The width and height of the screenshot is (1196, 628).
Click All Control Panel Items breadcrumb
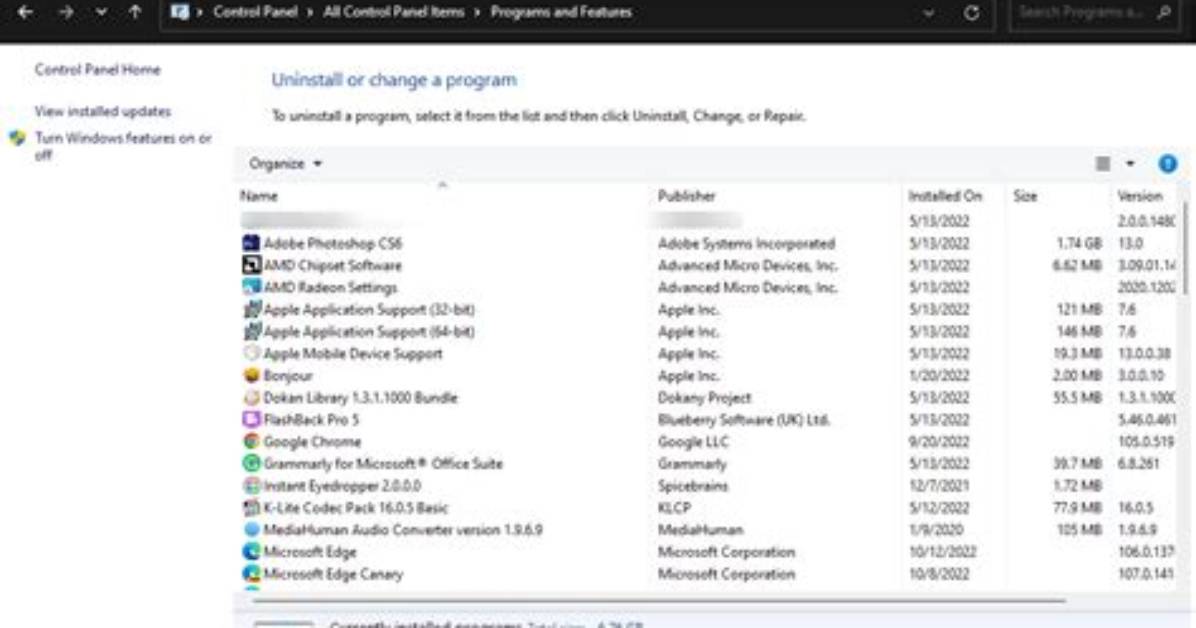point(394,12)
